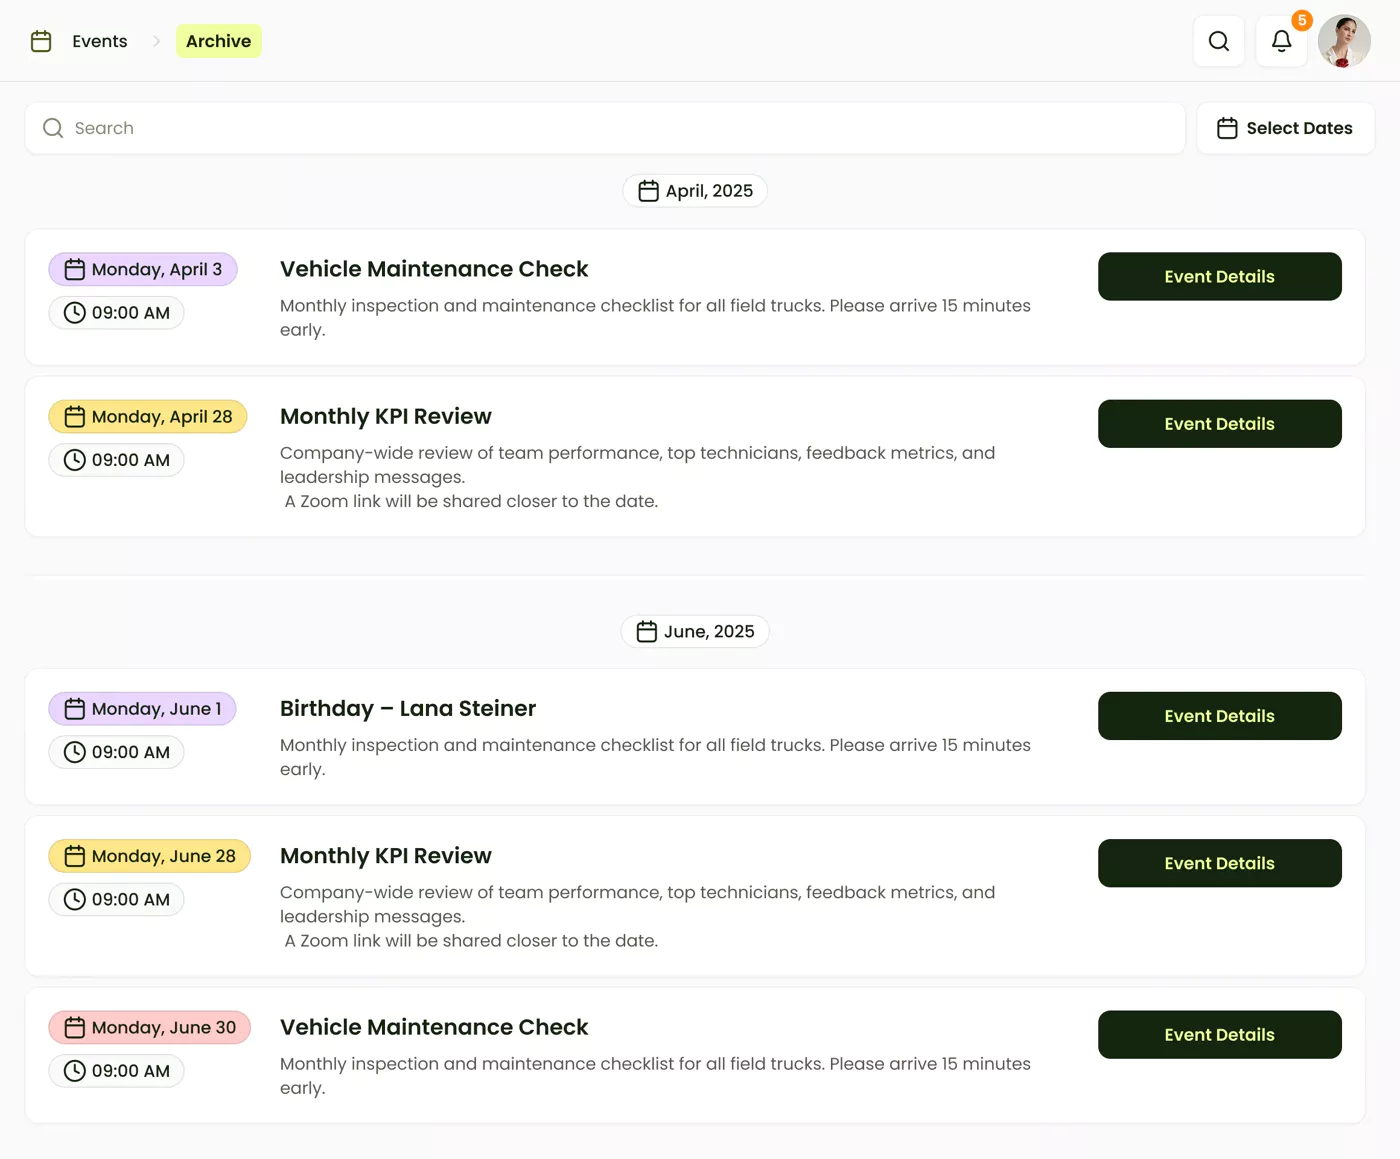Click the calendar icon on Monday, April 28 badge
This screenshot has height=1159, width=1400.
tap(74, 416)
